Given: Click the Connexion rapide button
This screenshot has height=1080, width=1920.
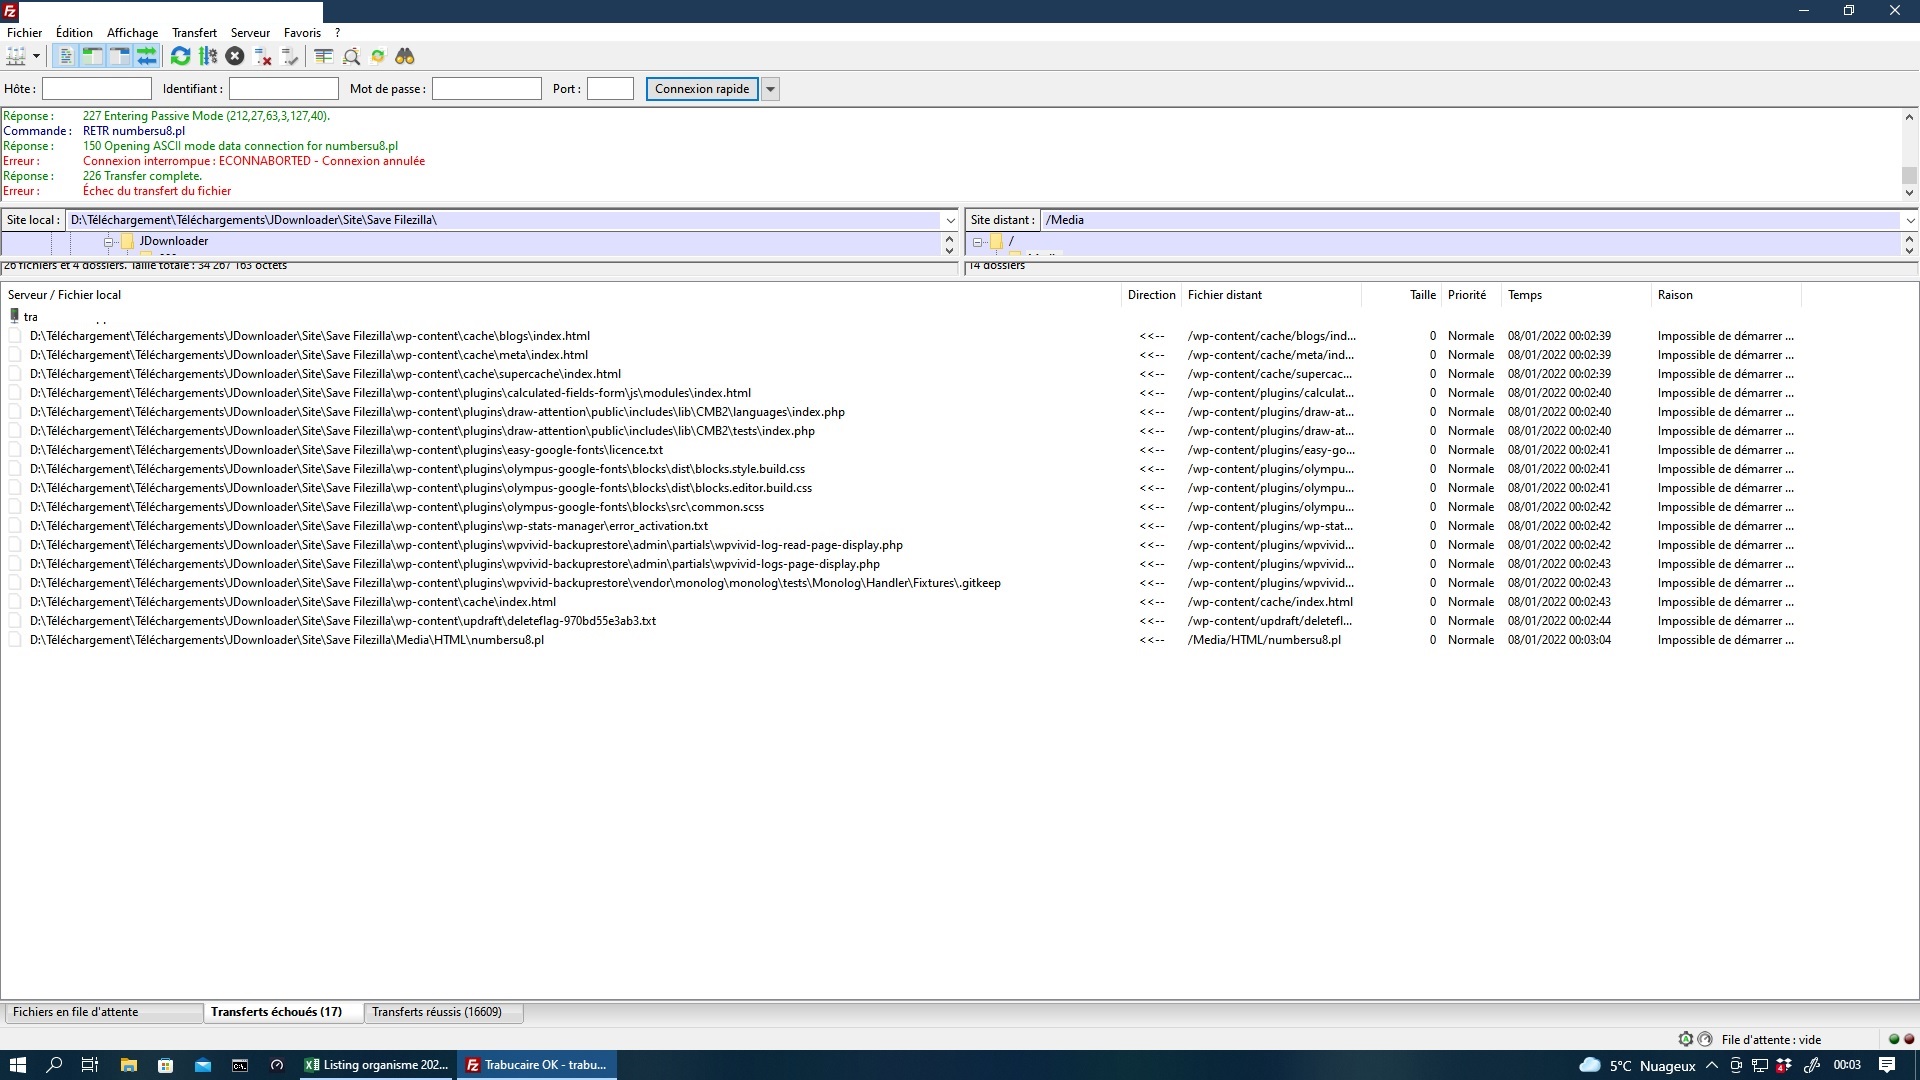Looking at the screenshot, I should pos(702,89).
